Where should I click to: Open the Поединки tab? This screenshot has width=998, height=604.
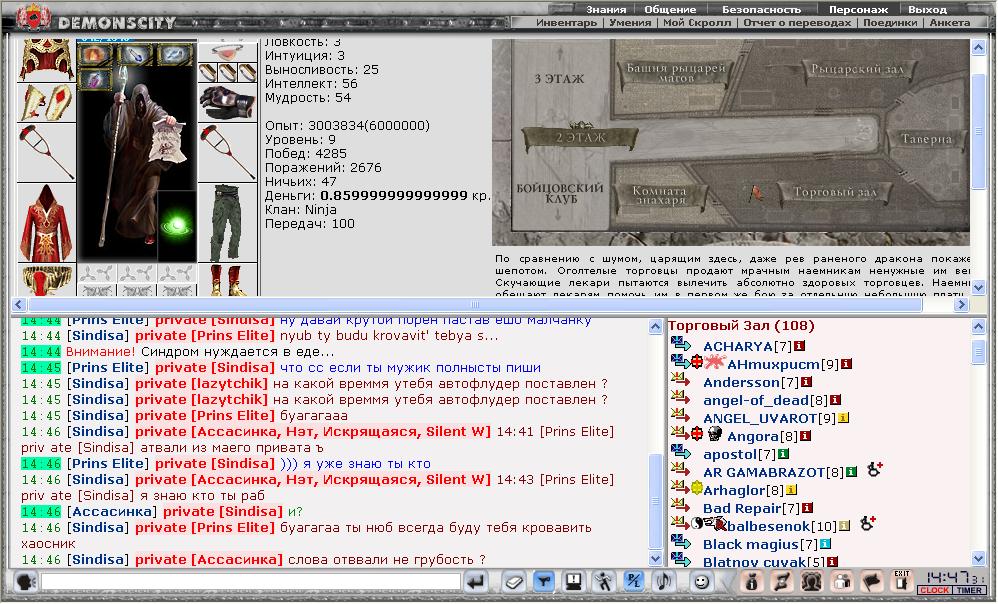[x=890, y=22]
